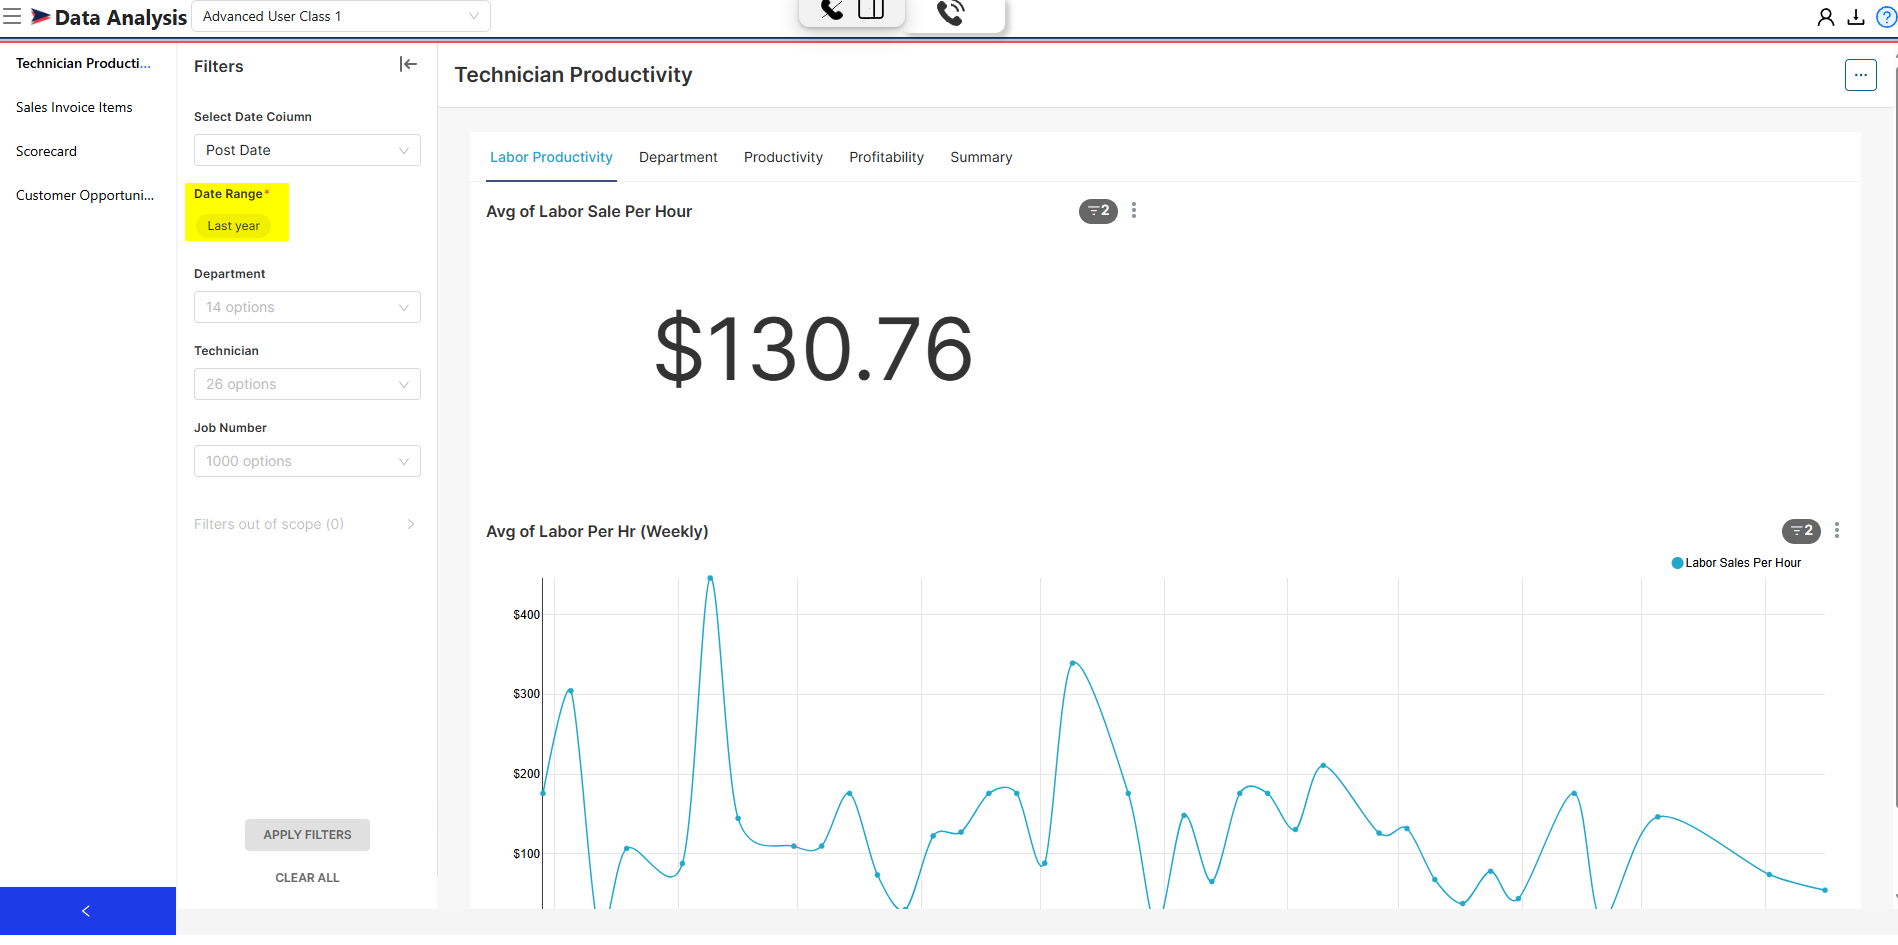1898x945 pixels.
Task: Click the $130.76 value
Action: pyautogui.click(x=813, y=349)
